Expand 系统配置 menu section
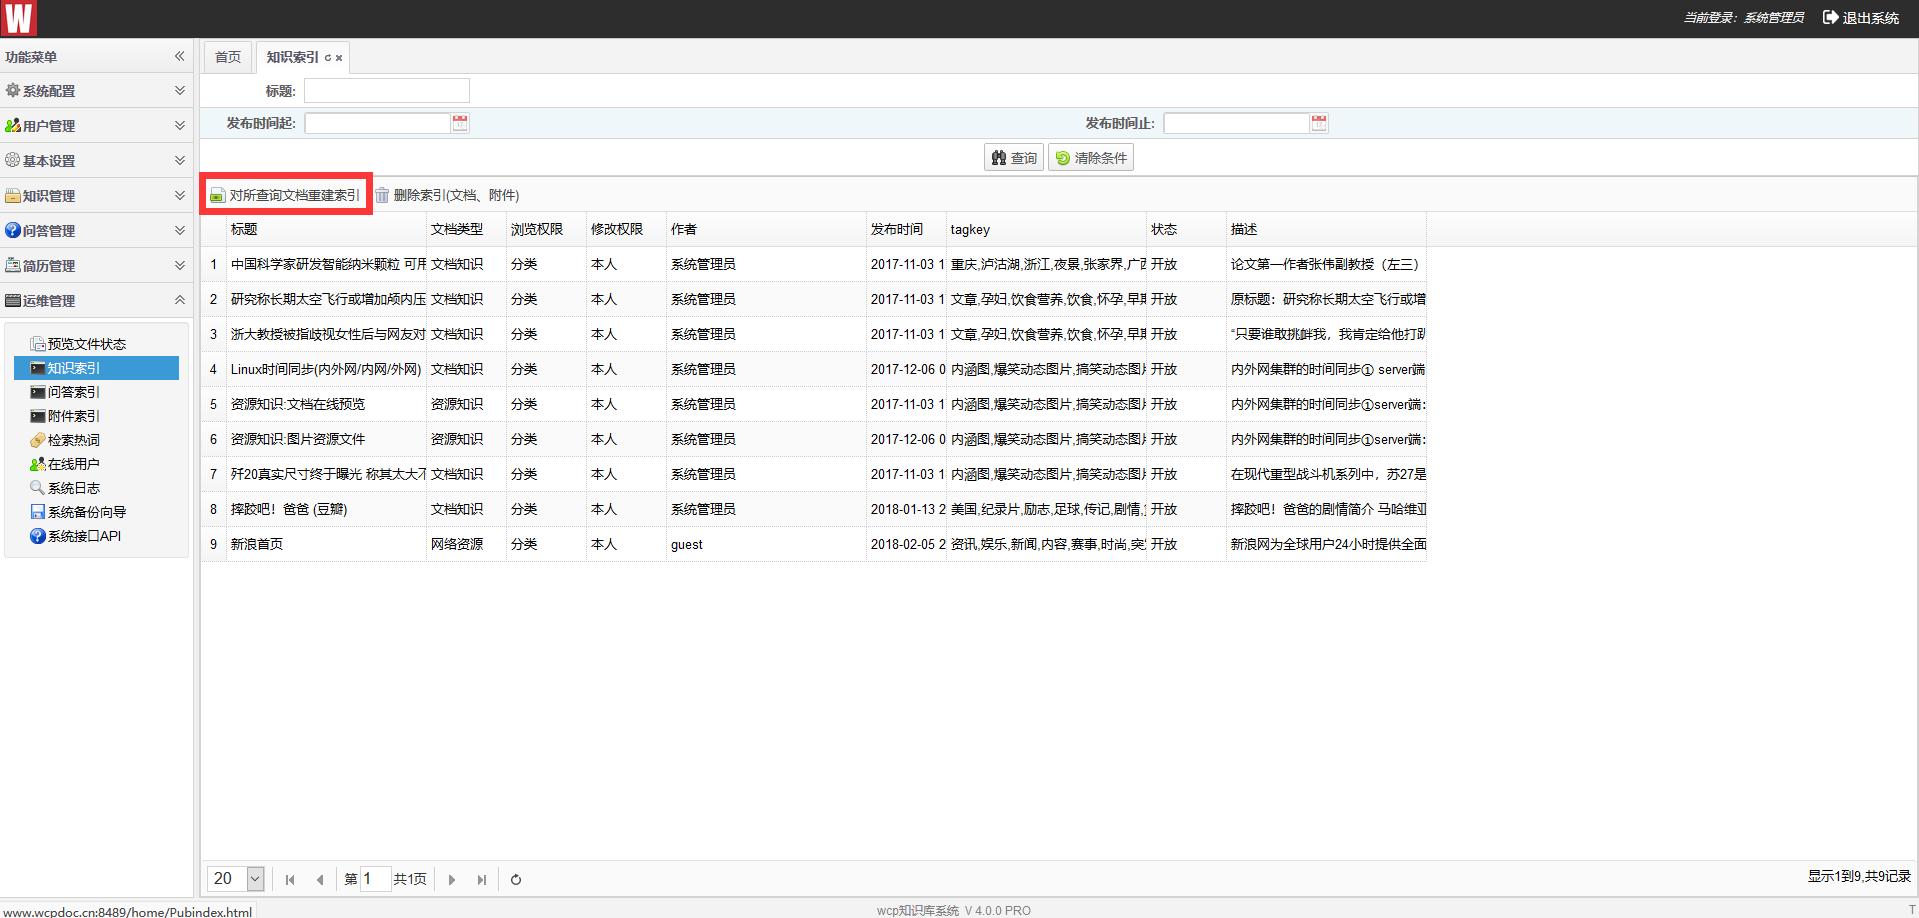The height and width of the screenshot is (918, 1919). [x=96, y=91]
